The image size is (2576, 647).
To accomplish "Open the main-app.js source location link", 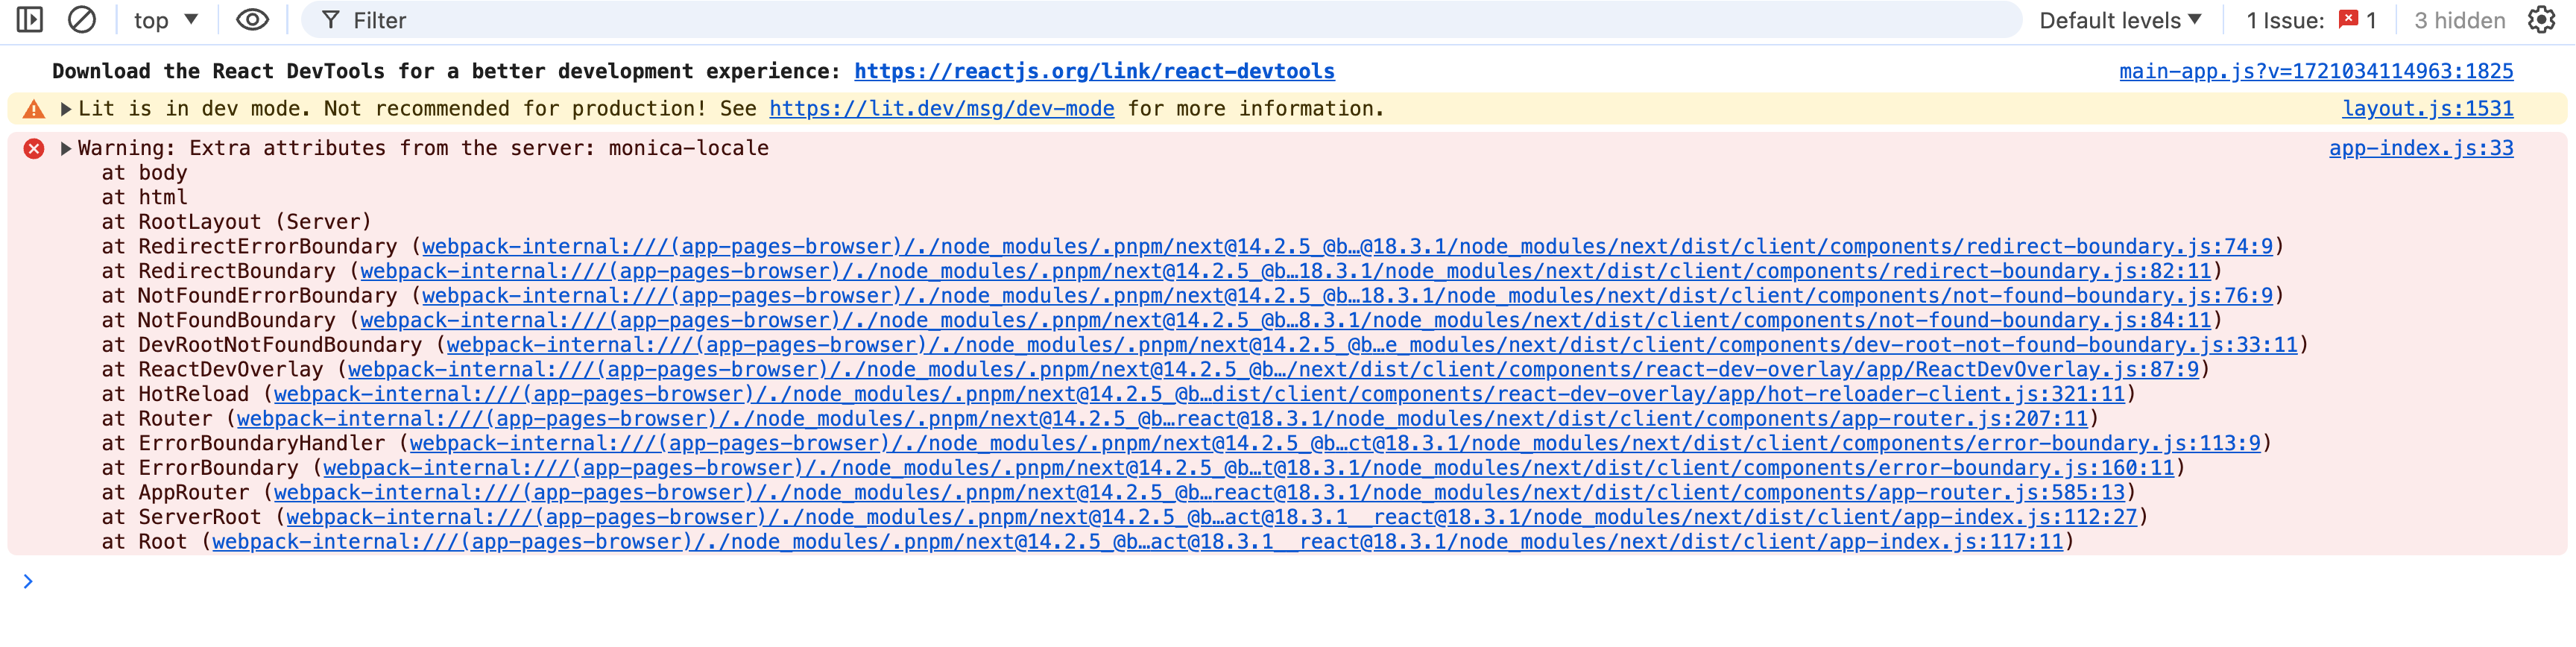I will 2315,71.
